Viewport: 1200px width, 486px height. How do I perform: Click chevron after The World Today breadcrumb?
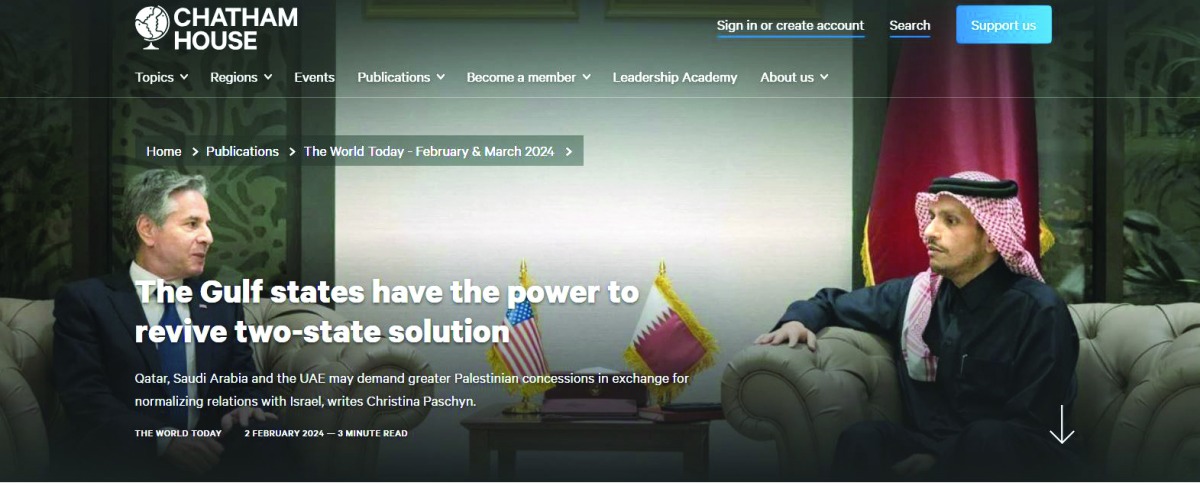pos(568,152)
